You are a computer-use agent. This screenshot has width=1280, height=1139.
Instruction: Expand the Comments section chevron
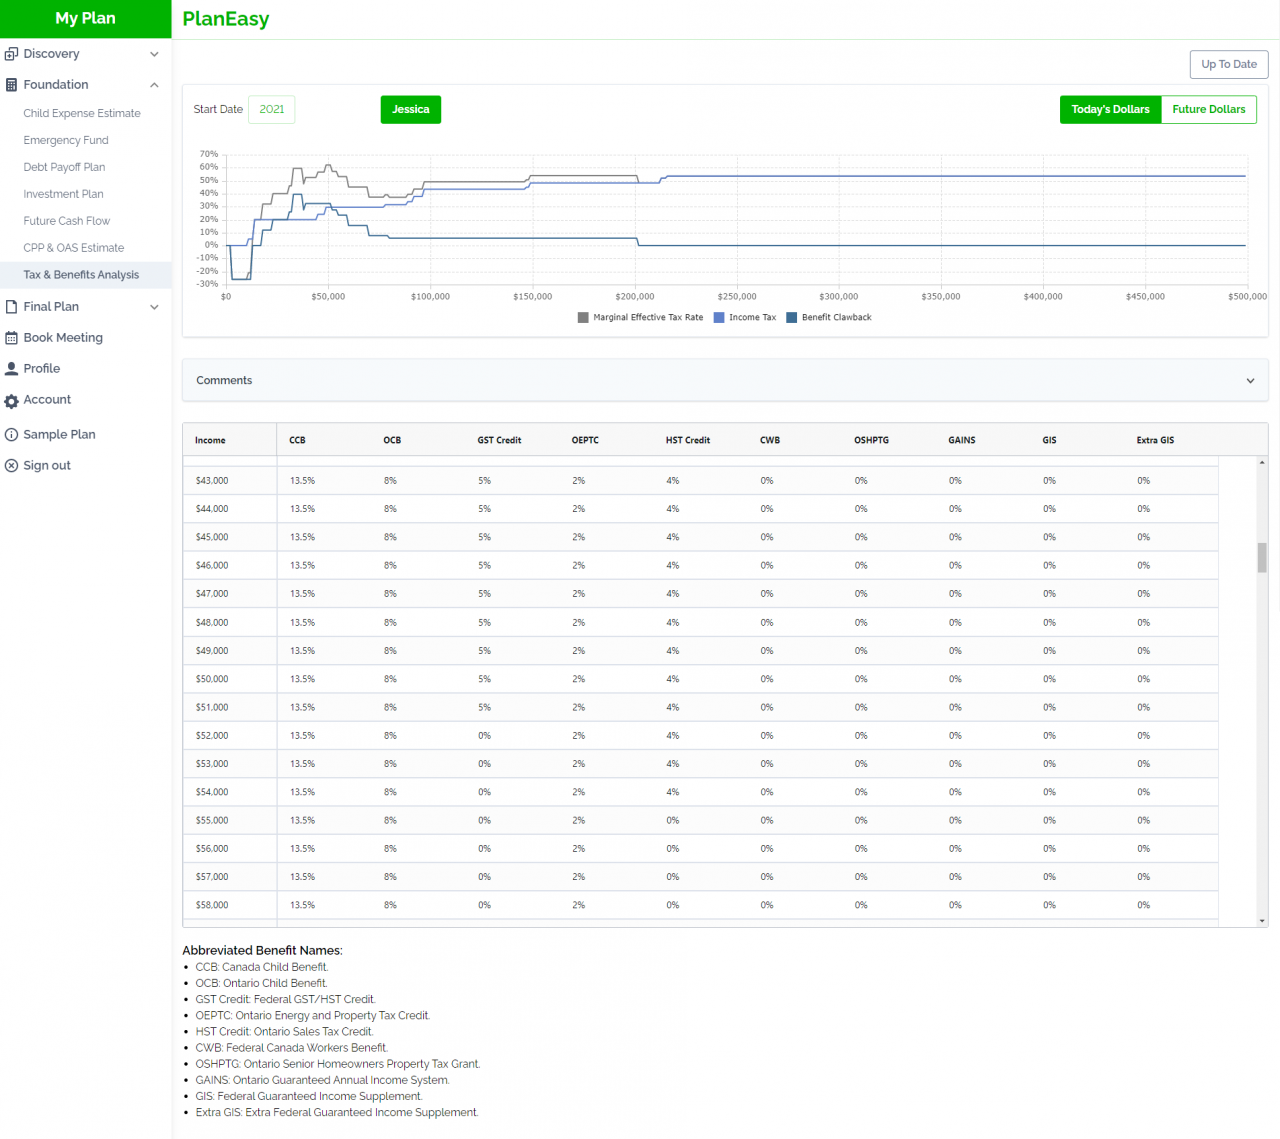tap(1250, 381)
